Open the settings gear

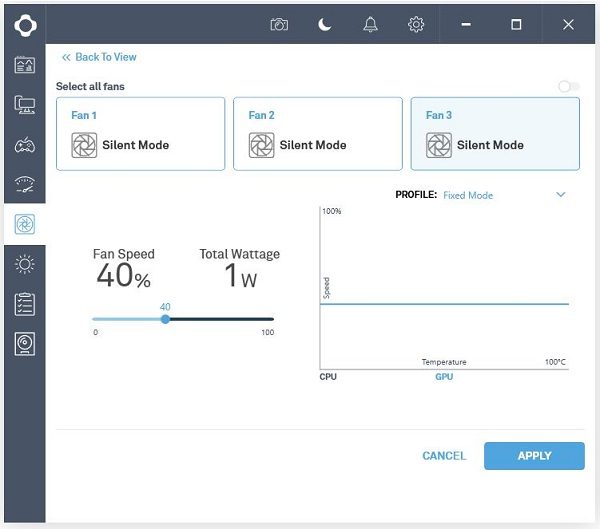(x=416, y=25)
